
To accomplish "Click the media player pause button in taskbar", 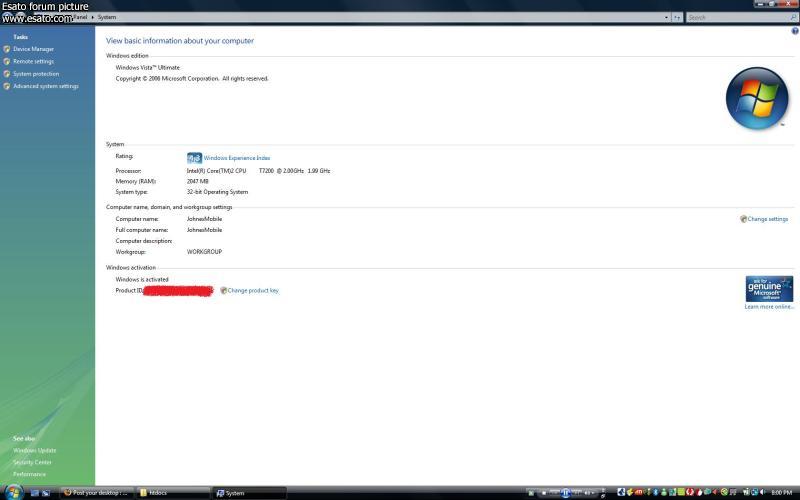I will [565, 493].
